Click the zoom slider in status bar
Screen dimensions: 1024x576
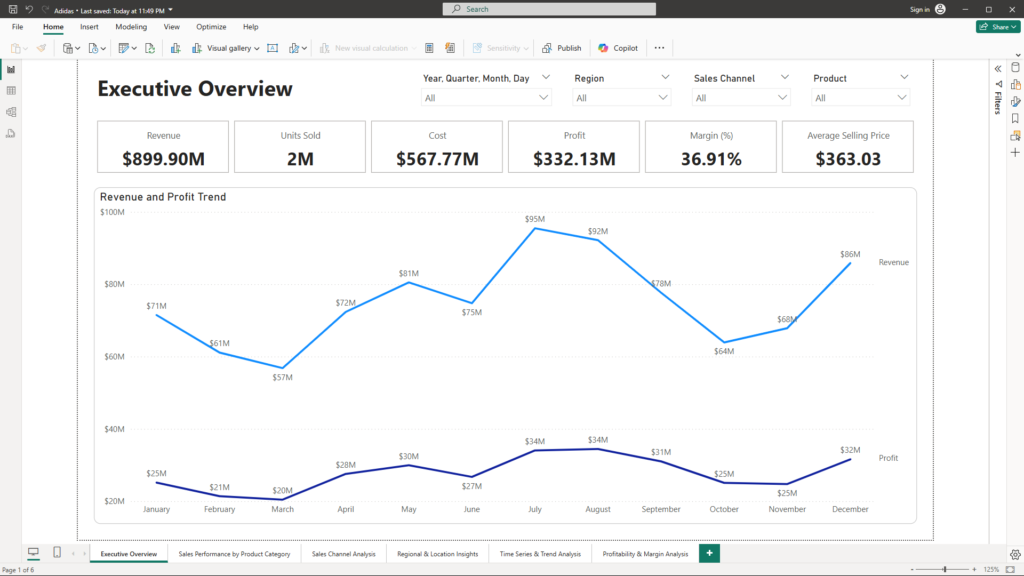945,569
